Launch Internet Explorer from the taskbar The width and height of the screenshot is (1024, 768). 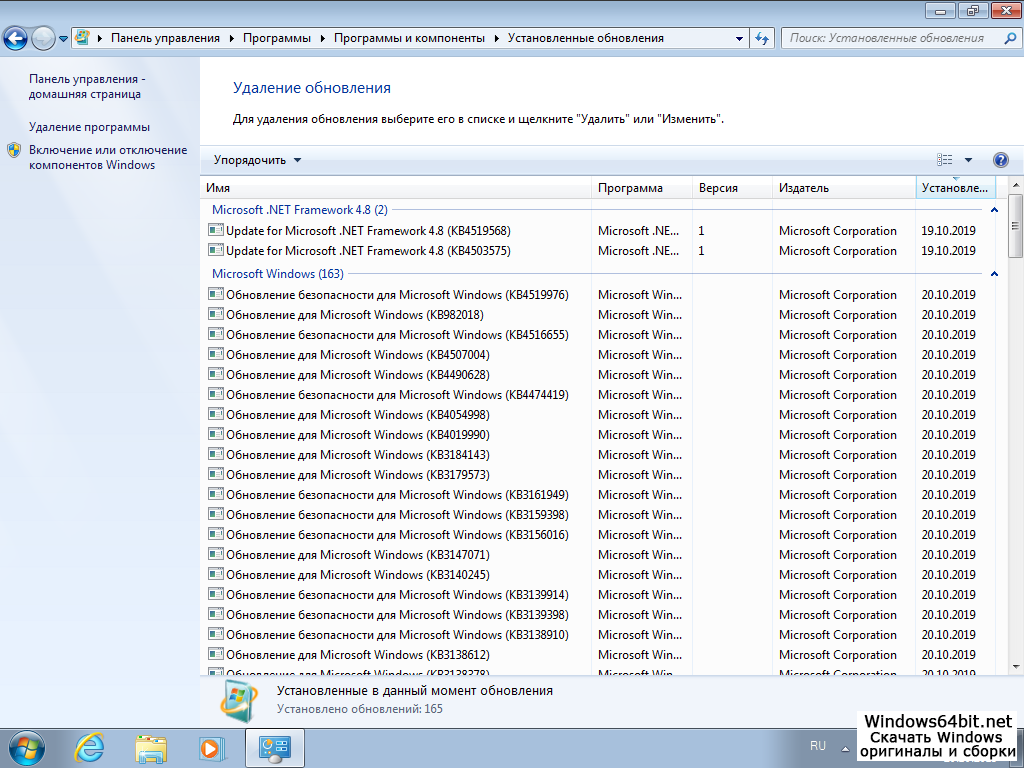90,747
